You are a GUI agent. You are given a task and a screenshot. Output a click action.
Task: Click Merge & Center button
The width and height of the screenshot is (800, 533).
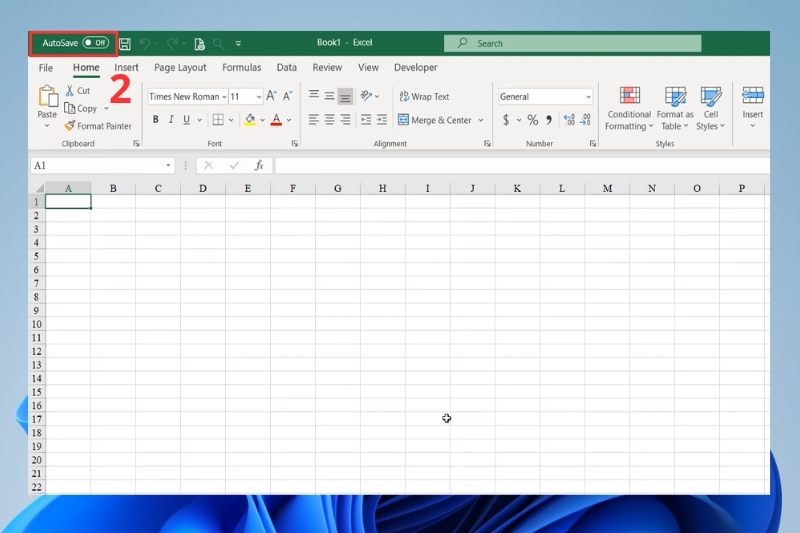pyautogui.click(x=435, y=120)
